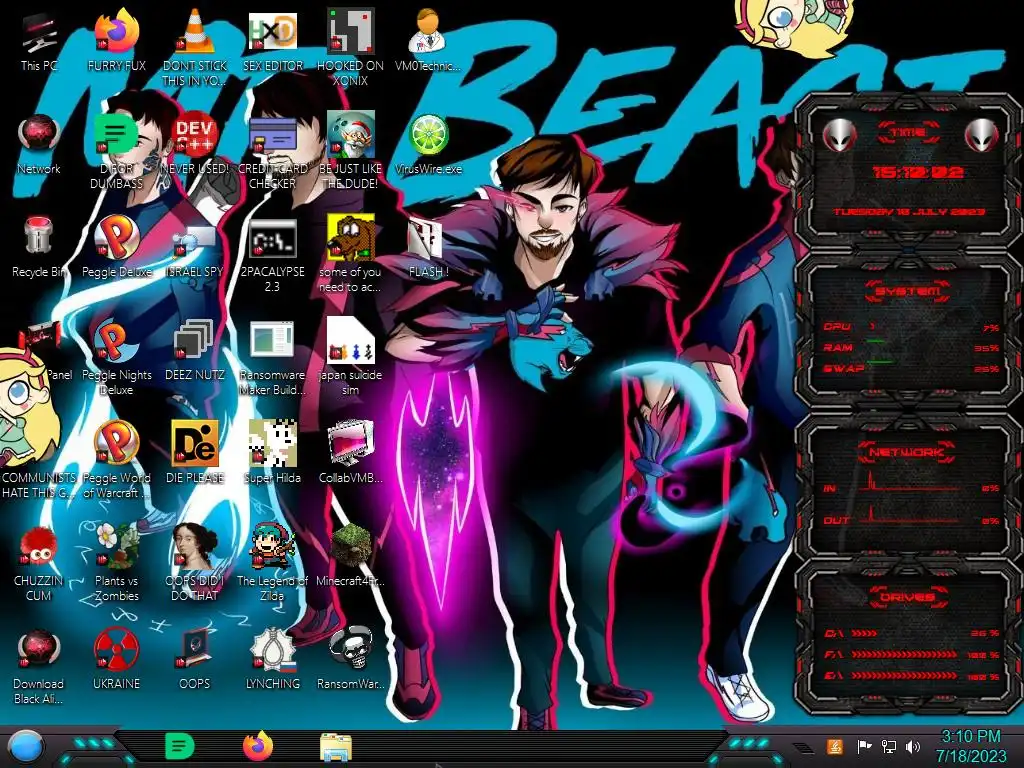1024x768 pixels.
Task: Open the red fuzzy Chuzzle creature icon
Action: point(39,563)
